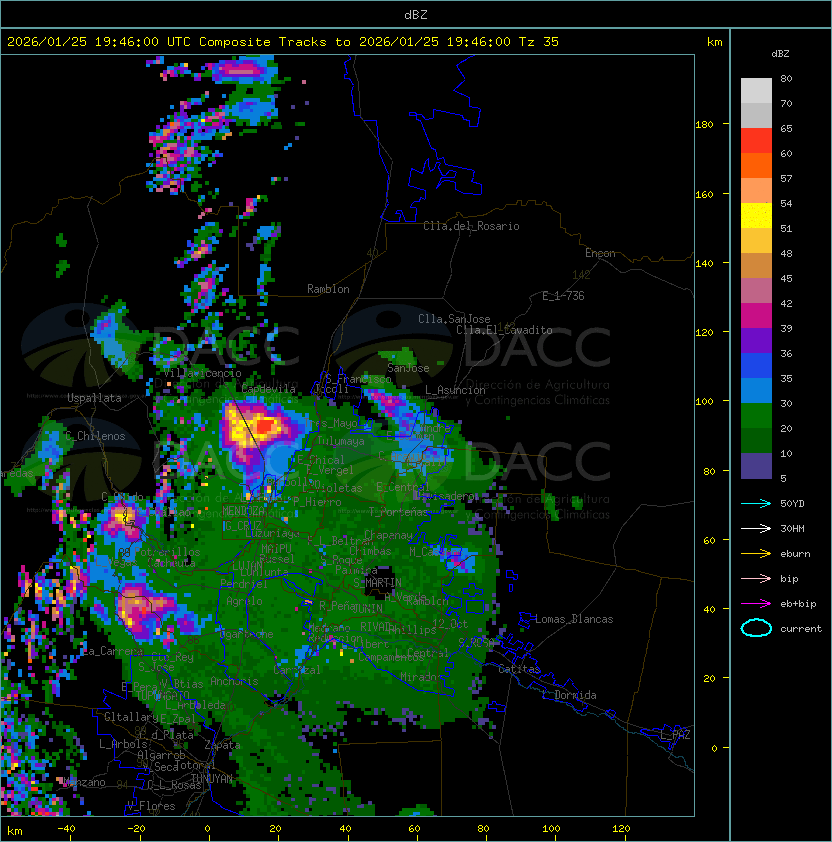Click the 'Tz 35' value in header

[x=539, y=42]
